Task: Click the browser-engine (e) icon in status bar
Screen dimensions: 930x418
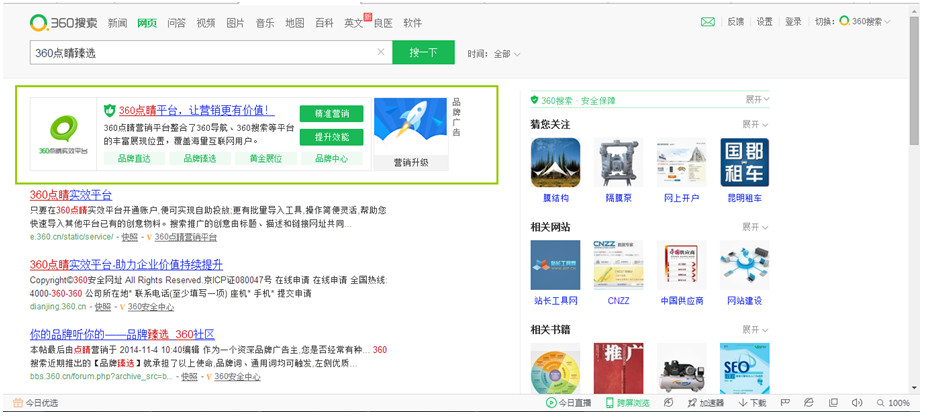Action: coord(808,403)
